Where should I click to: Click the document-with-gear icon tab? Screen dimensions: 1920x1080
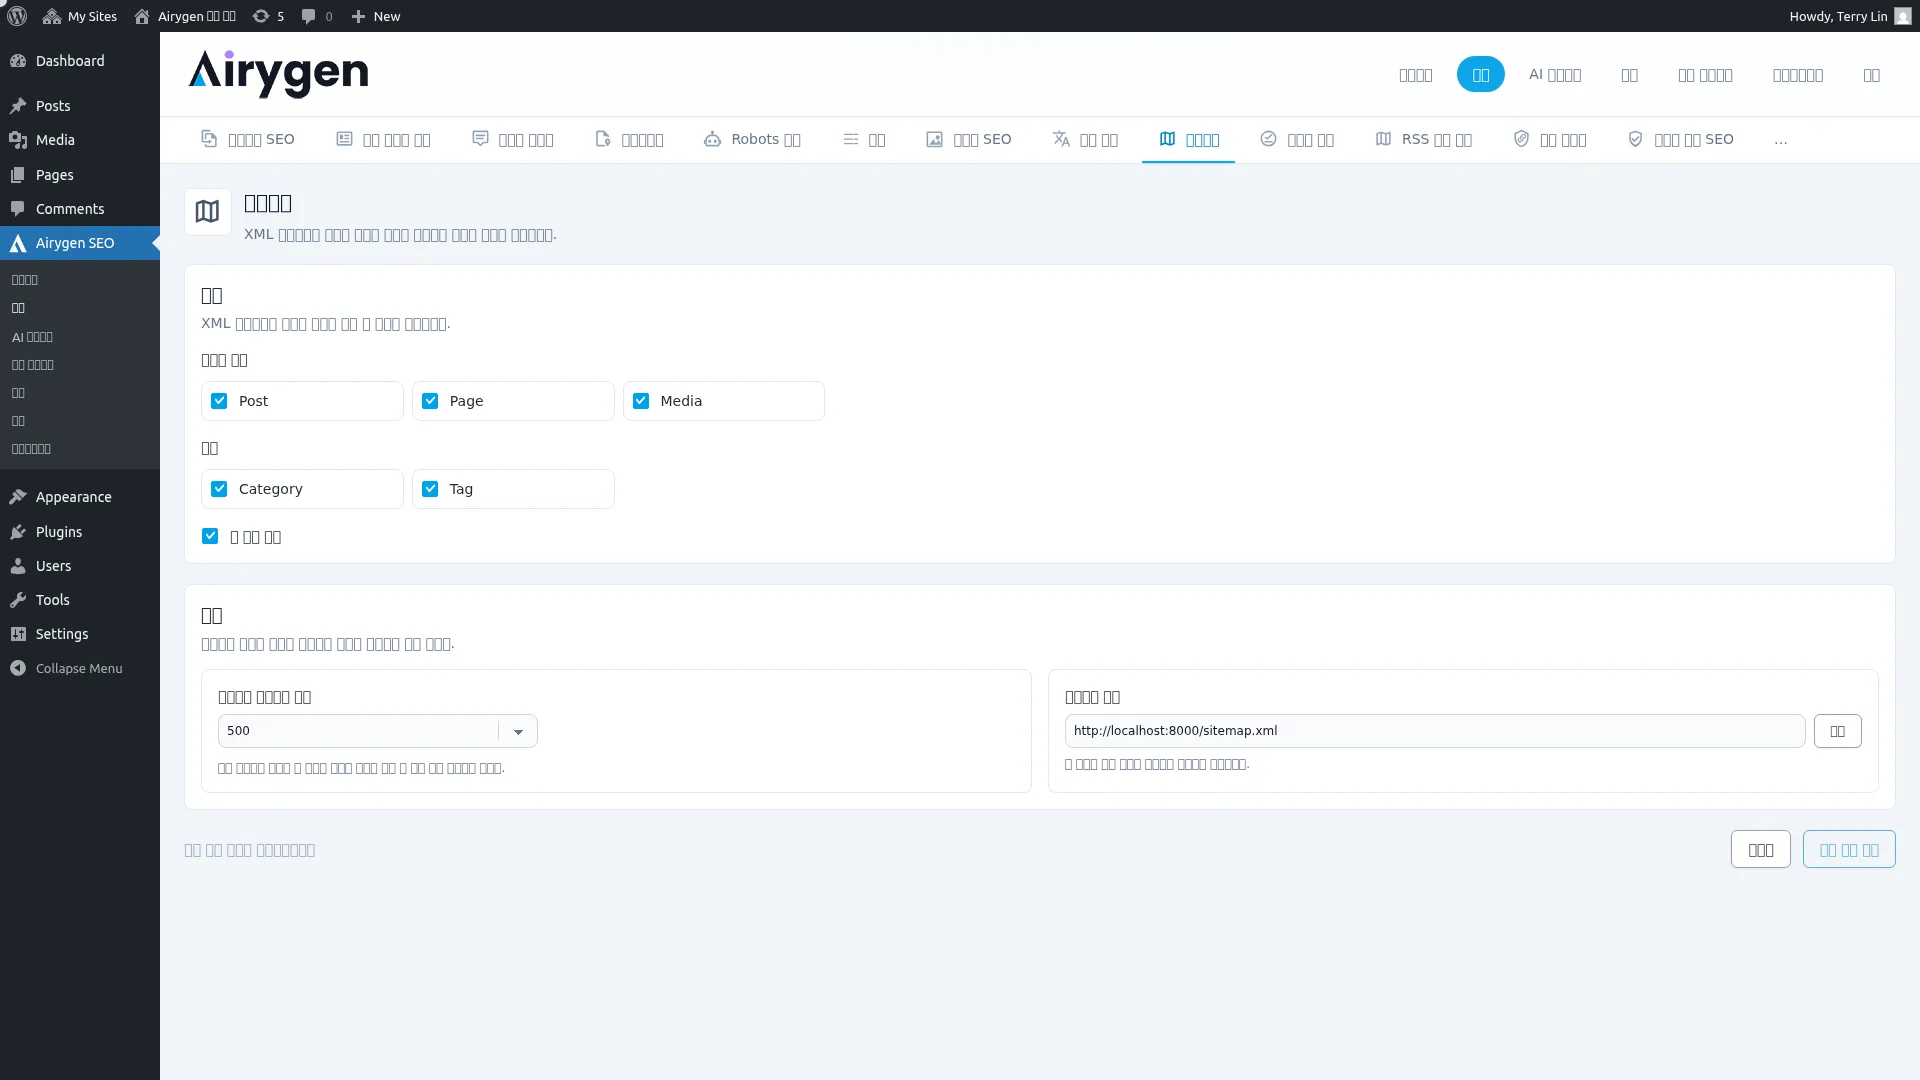coord(603,139)
